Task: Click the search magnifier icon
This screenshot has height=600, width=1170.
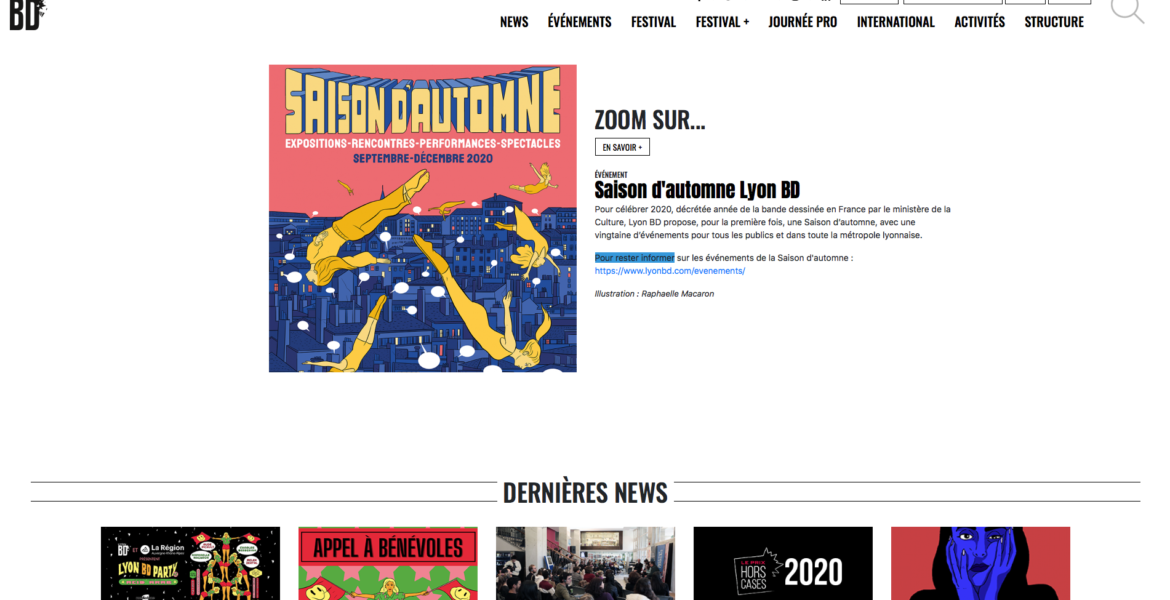Action: [1127, 10]
